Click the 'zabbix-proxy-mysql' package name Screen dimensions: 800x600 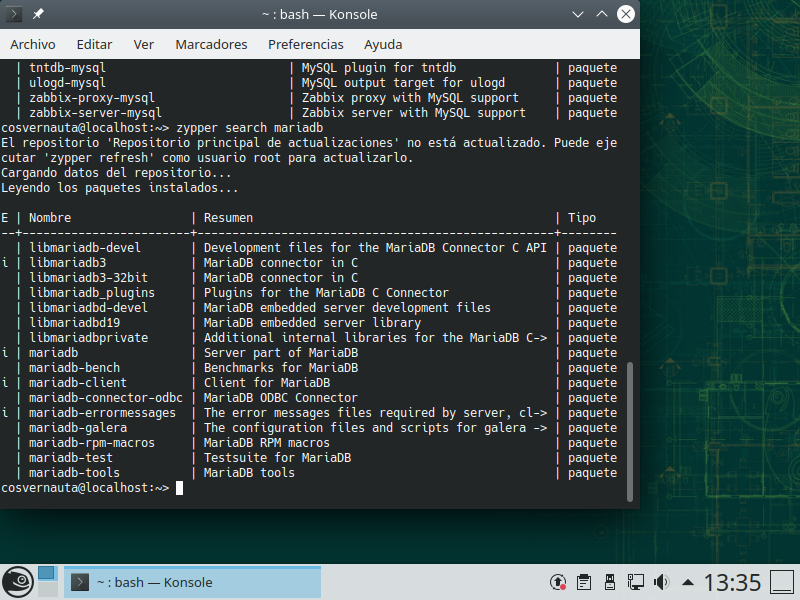pos(92,97)
